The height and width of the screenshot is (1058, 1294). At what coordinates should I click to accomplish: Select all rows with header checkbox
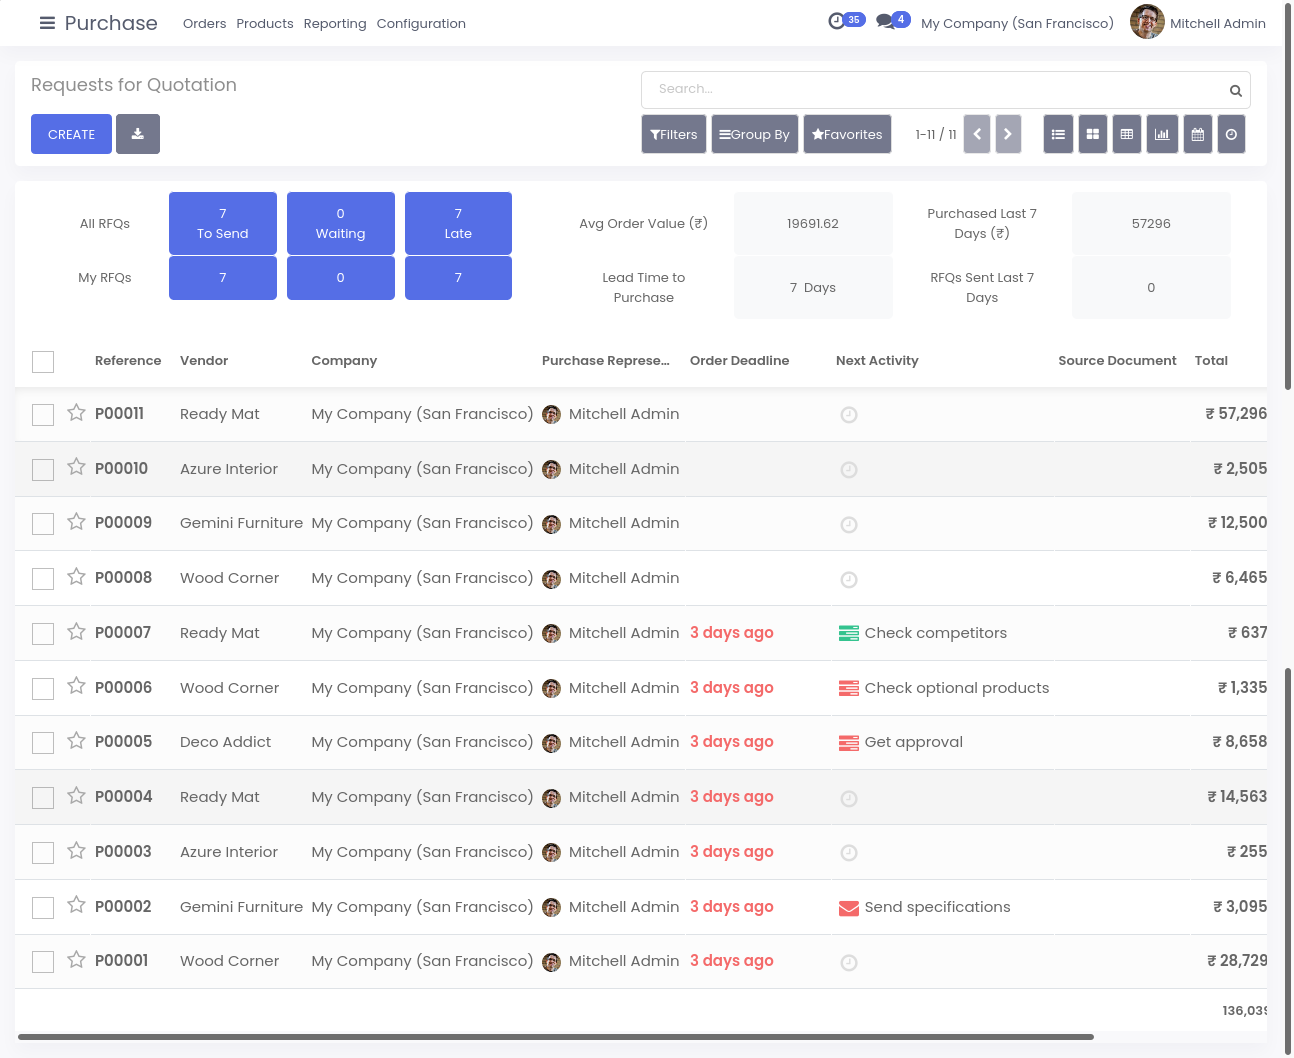(x=43, y=362)
